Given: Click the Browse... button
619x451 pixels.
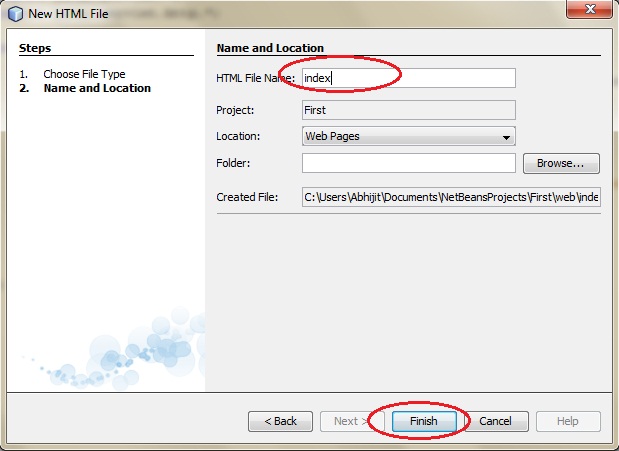Looking at the screenshot, I should click(x=561, y=163).
